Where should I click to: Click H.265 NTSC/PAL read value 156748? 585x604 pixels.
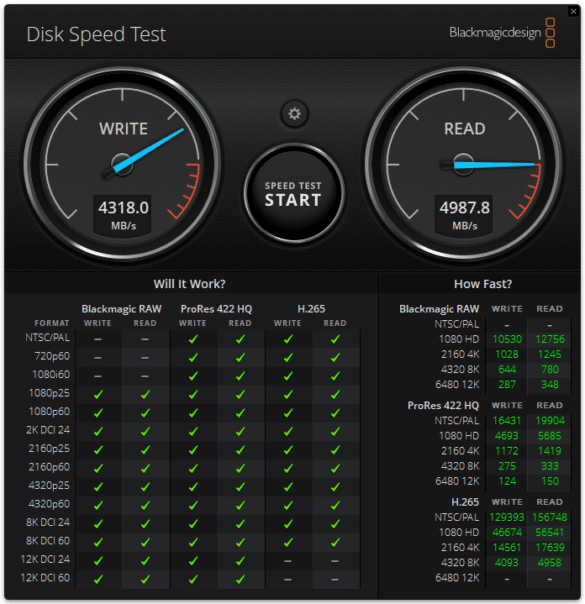550,517
